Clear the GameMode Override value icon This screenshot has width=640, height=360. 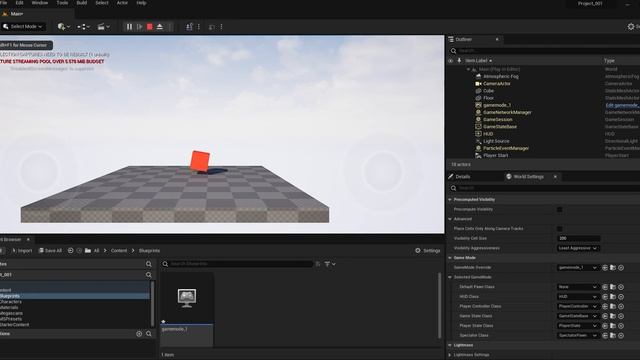pos(621,268)
